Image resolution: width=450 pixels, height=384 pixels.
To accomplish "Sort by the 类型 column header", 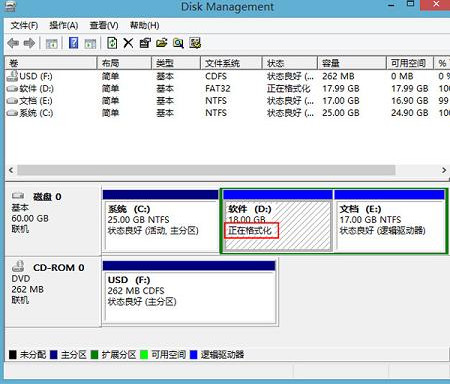I will (176, 63).
